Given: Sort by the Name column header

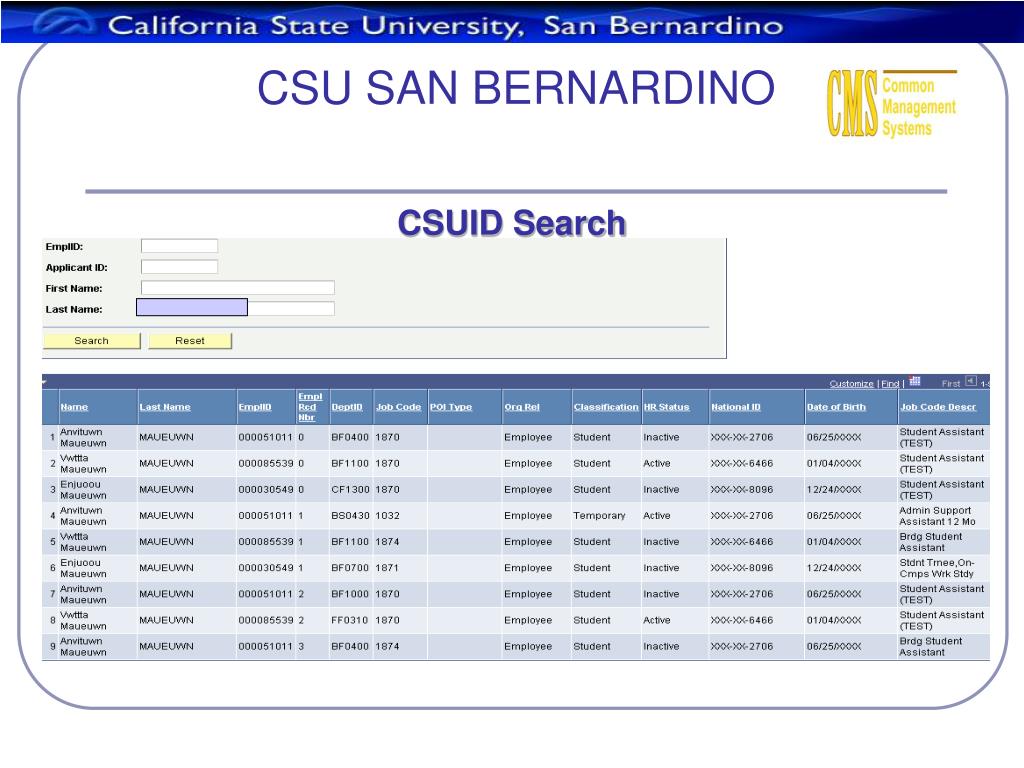Looking at the screenshot, I should (x=74, y=407).
